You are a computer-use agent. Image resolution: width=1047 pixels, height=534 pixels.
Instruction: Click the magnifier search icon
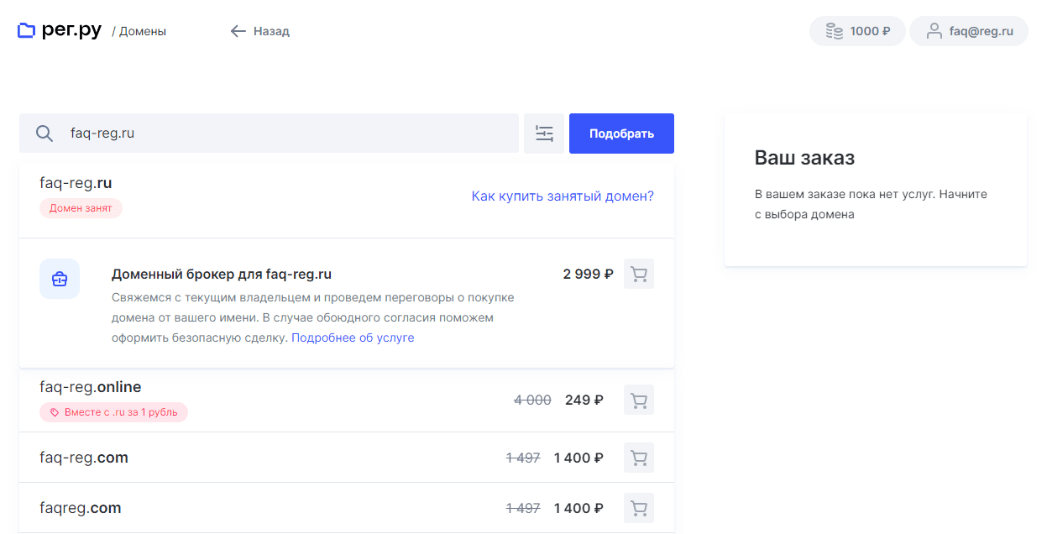pyautogui.click(x=44, y=134)
